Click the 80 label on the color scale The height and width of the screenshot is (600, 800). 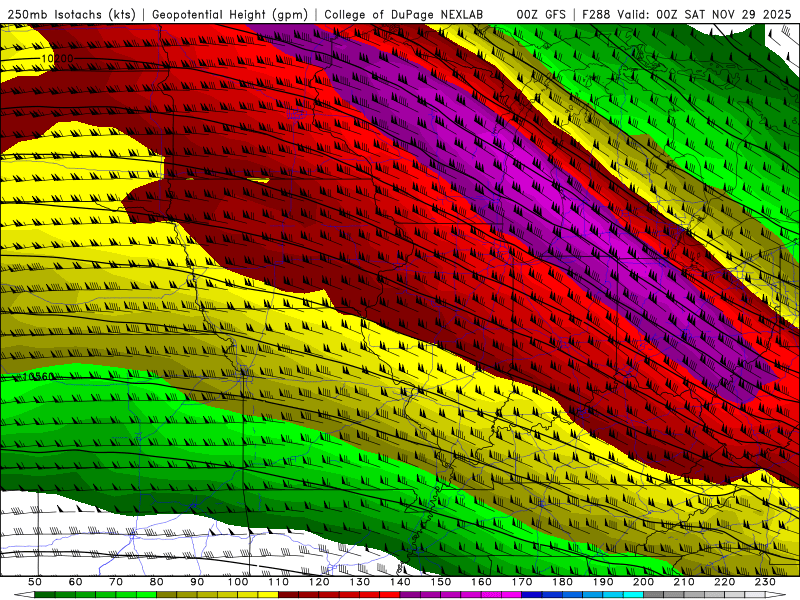[156, 582]
